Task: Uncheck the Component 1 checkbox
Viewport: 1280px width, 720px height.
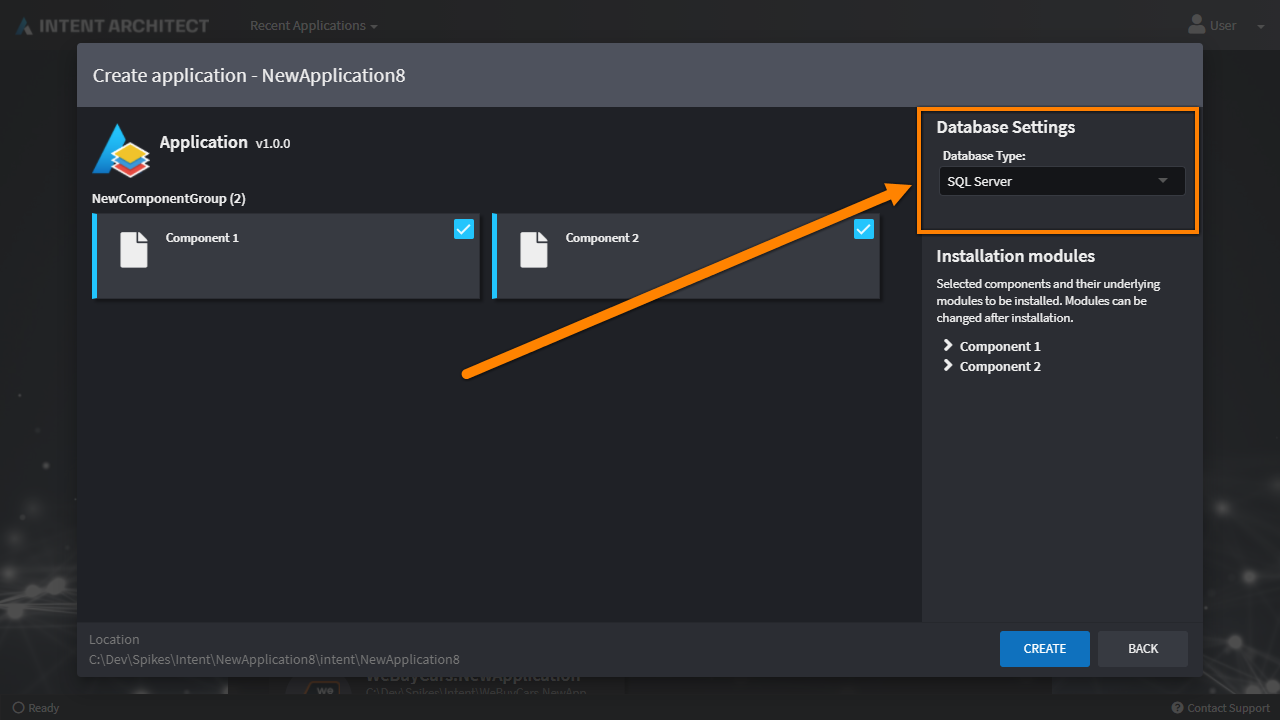Action: (x=464, y=230)
